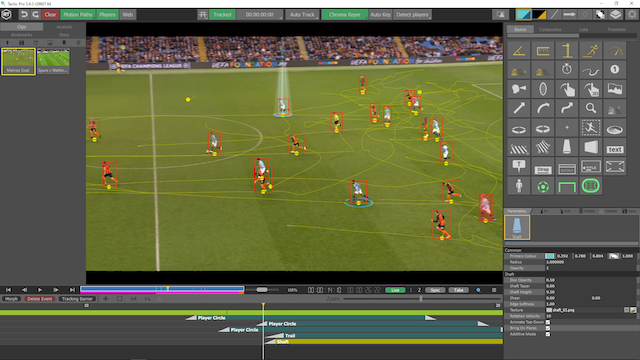Viewport: 640px width, 360px height.
Task: Select the straight arrow tool
Action: (518, 108)
